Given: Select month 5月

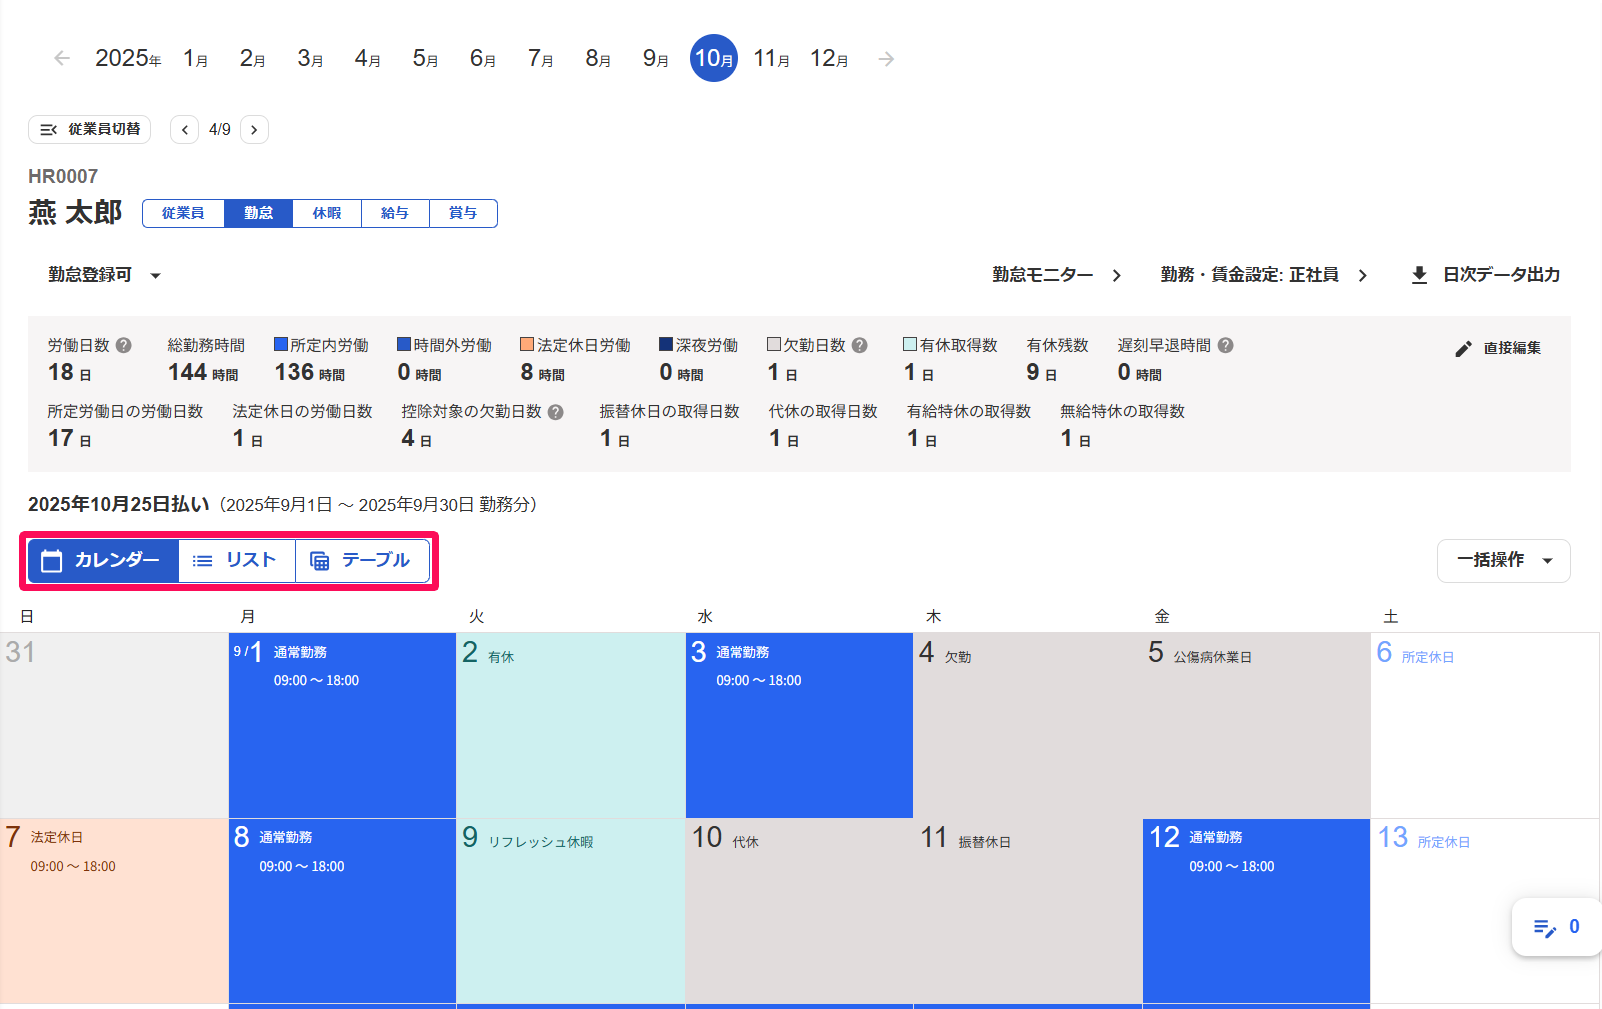Looking at the screenshot, I should click(x=426, y=59).
